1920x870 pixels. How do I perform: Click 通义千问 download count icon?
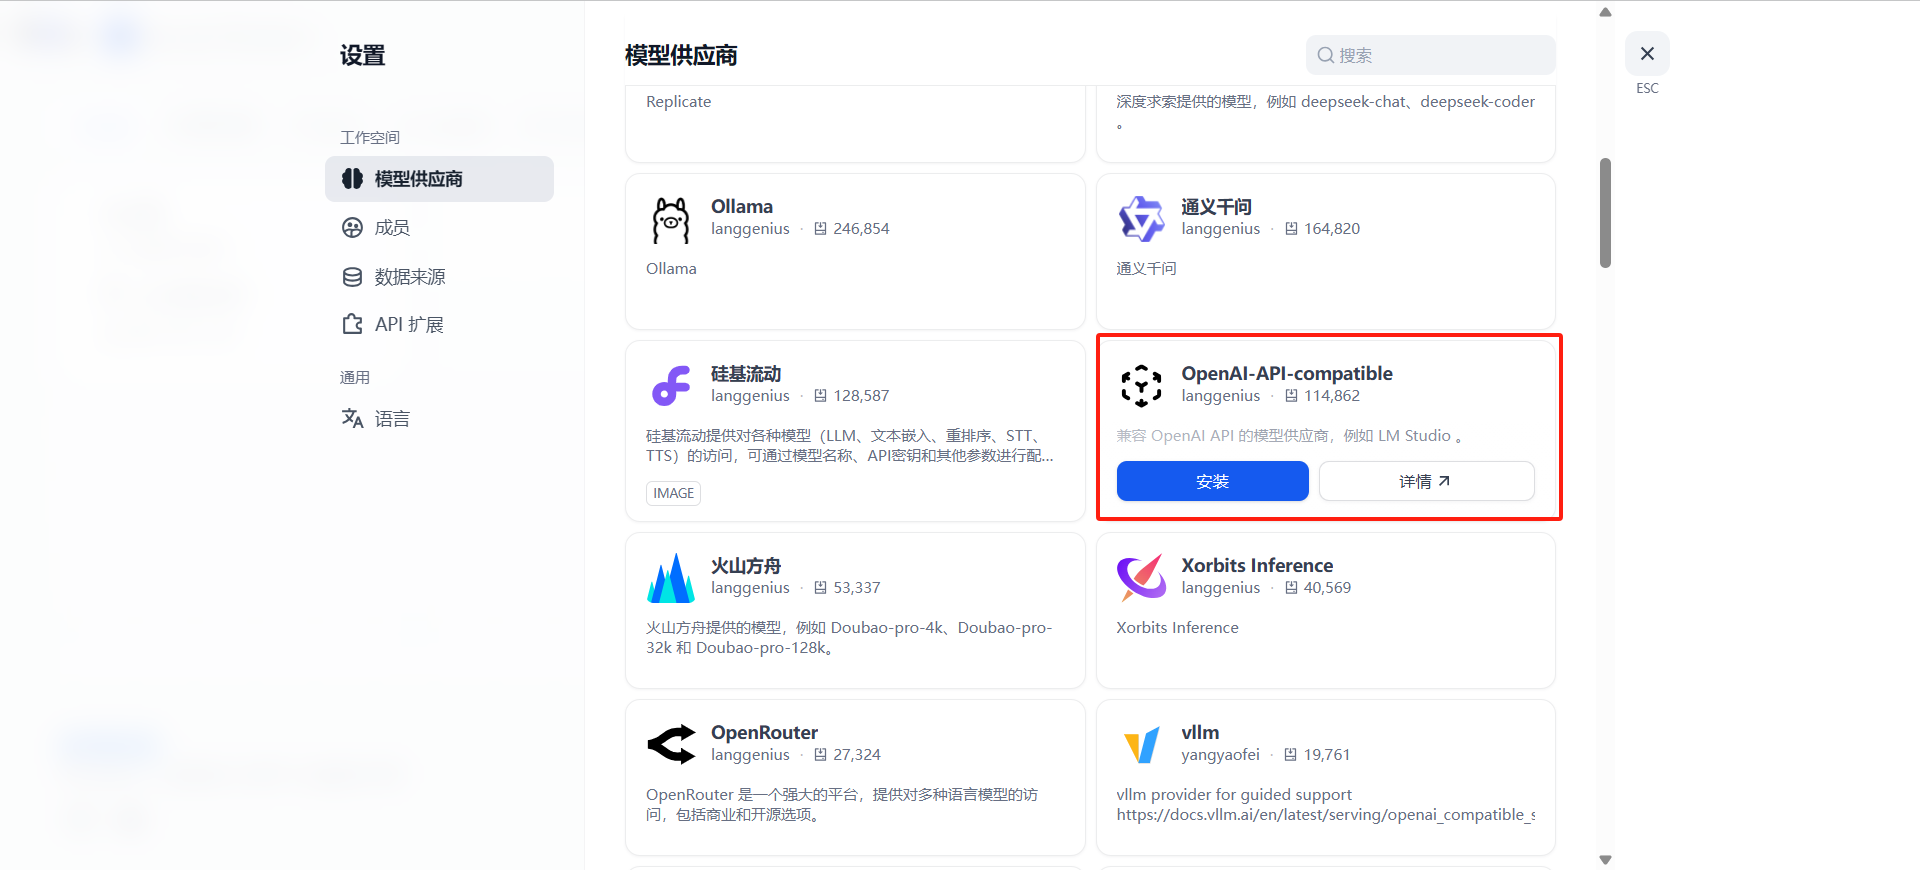click(x=1291, y=229)
